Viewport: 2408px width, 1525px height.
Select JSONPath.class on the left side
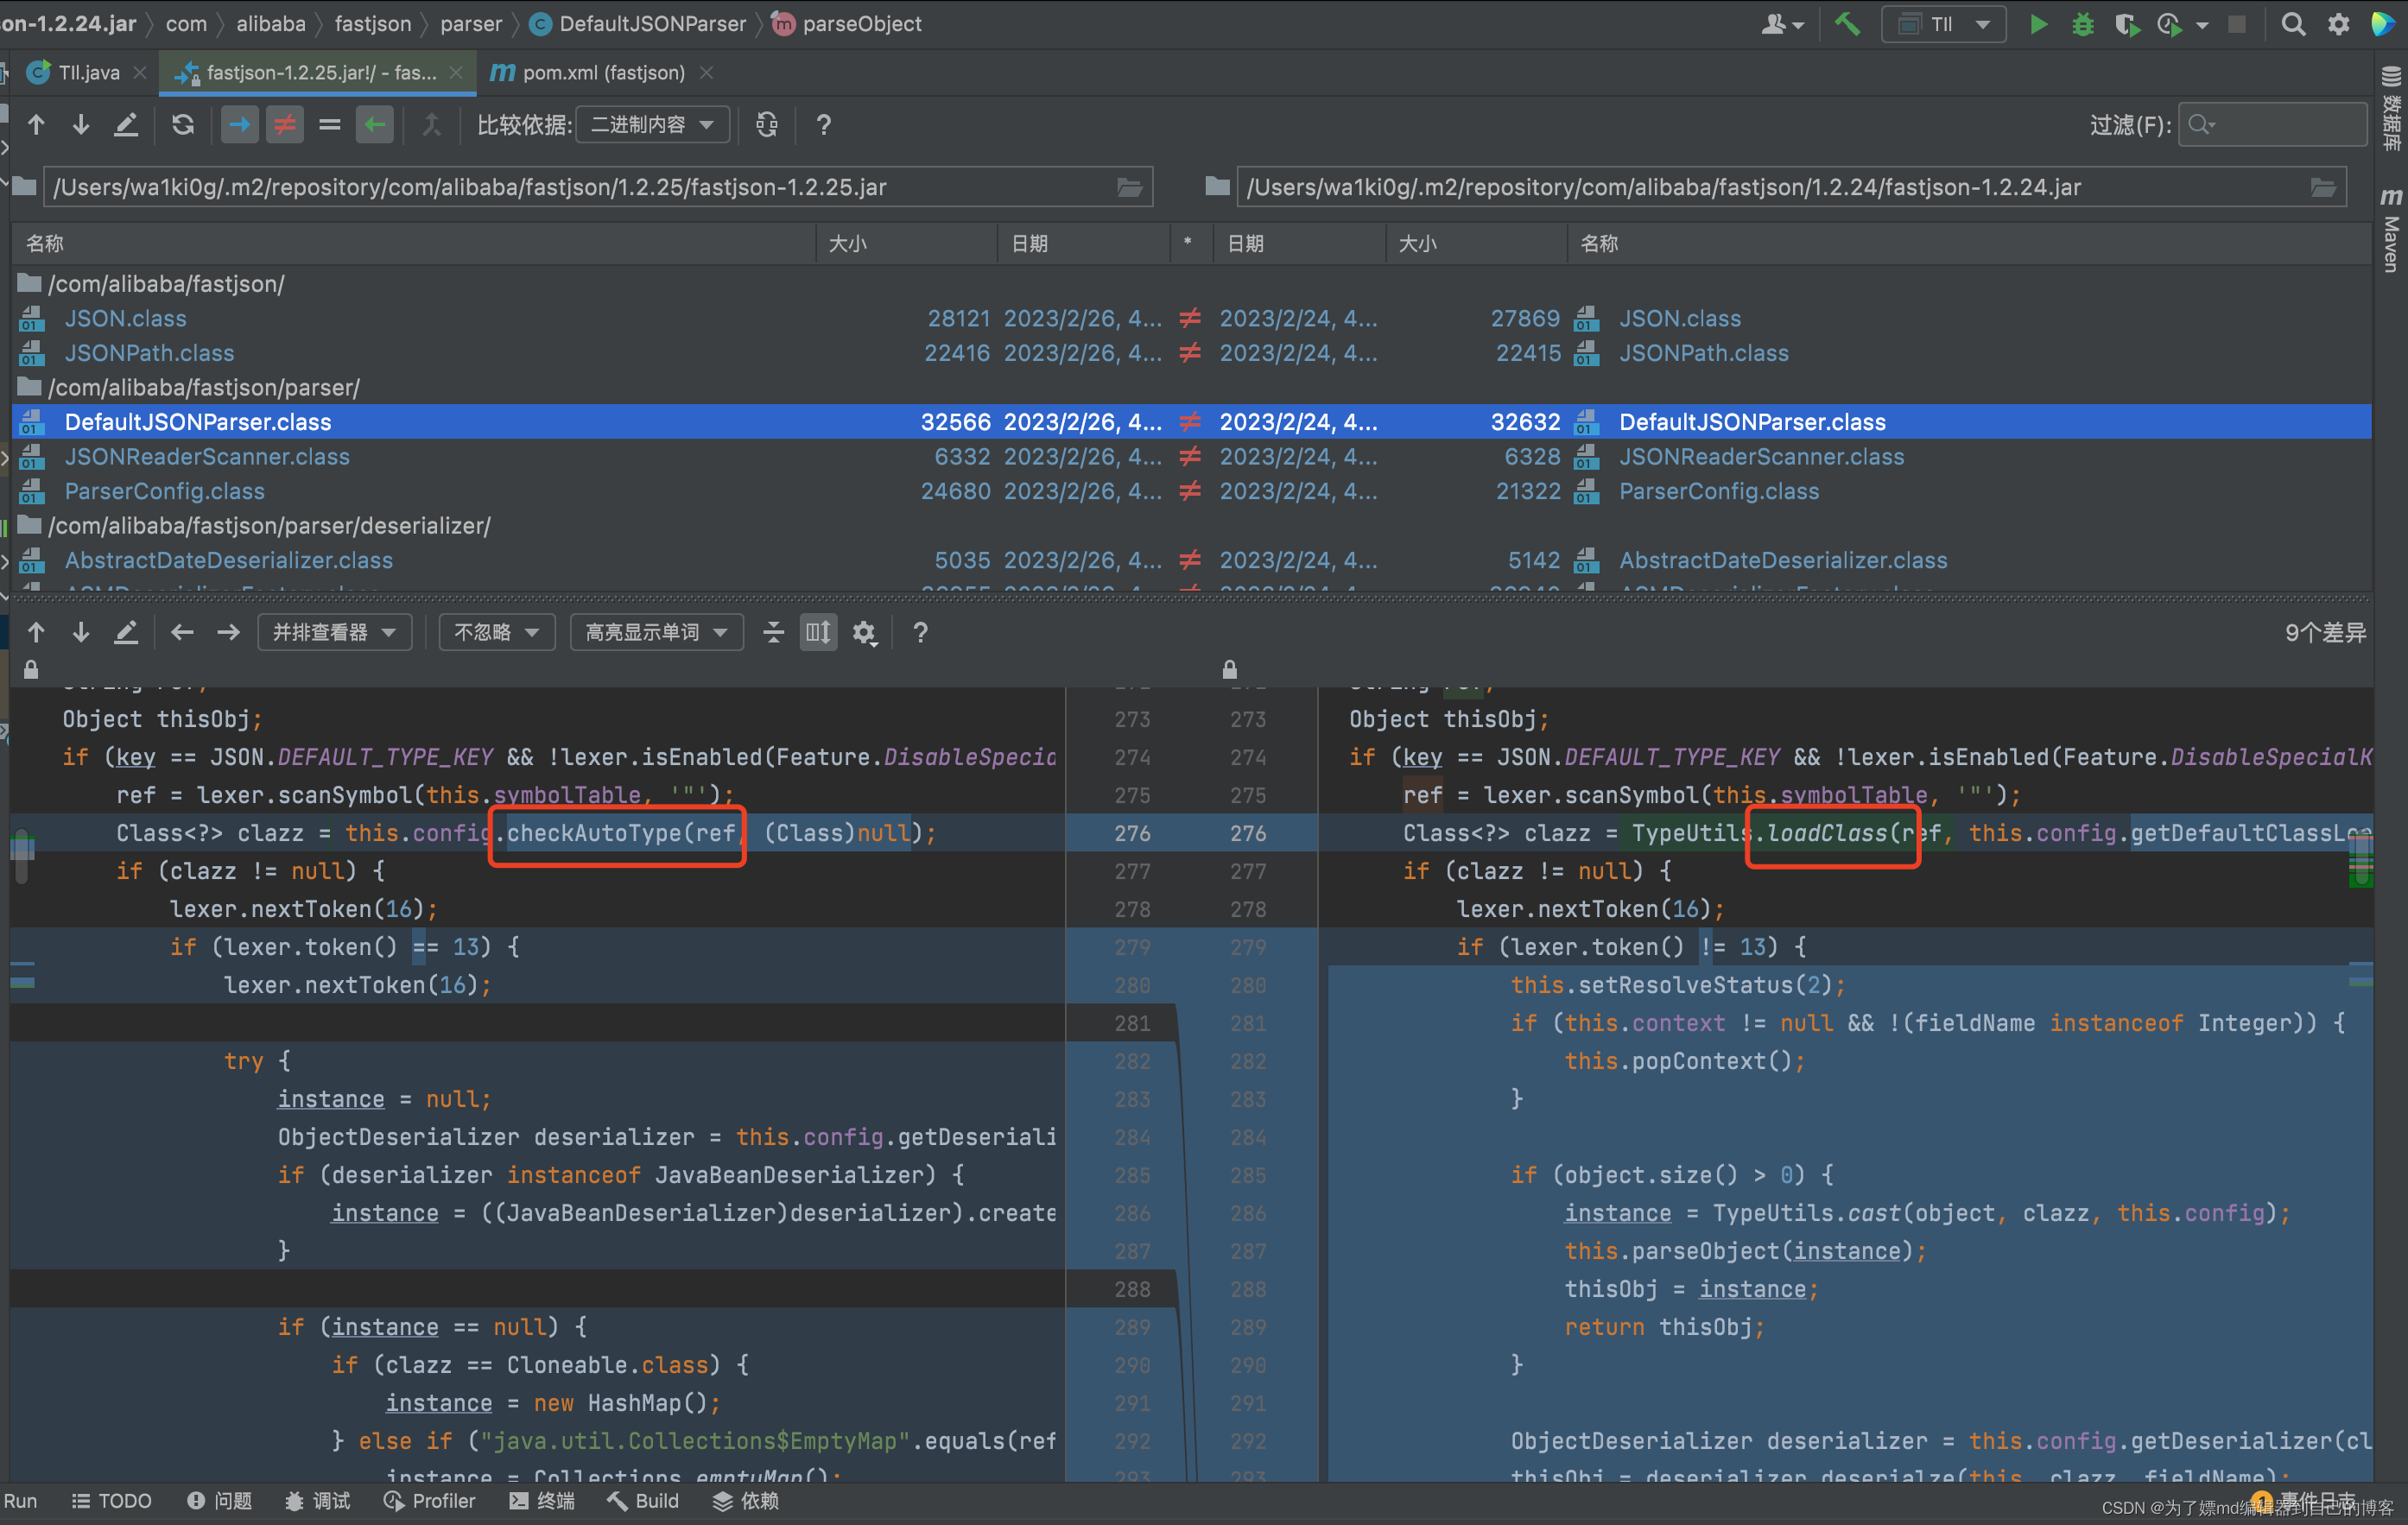coord(149,352)
